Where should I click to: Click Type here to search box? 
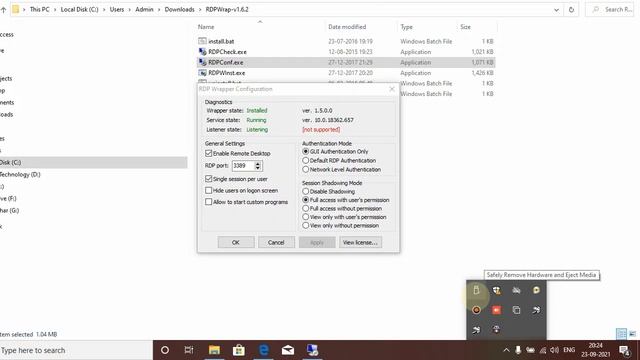click(x=76, y=350)
